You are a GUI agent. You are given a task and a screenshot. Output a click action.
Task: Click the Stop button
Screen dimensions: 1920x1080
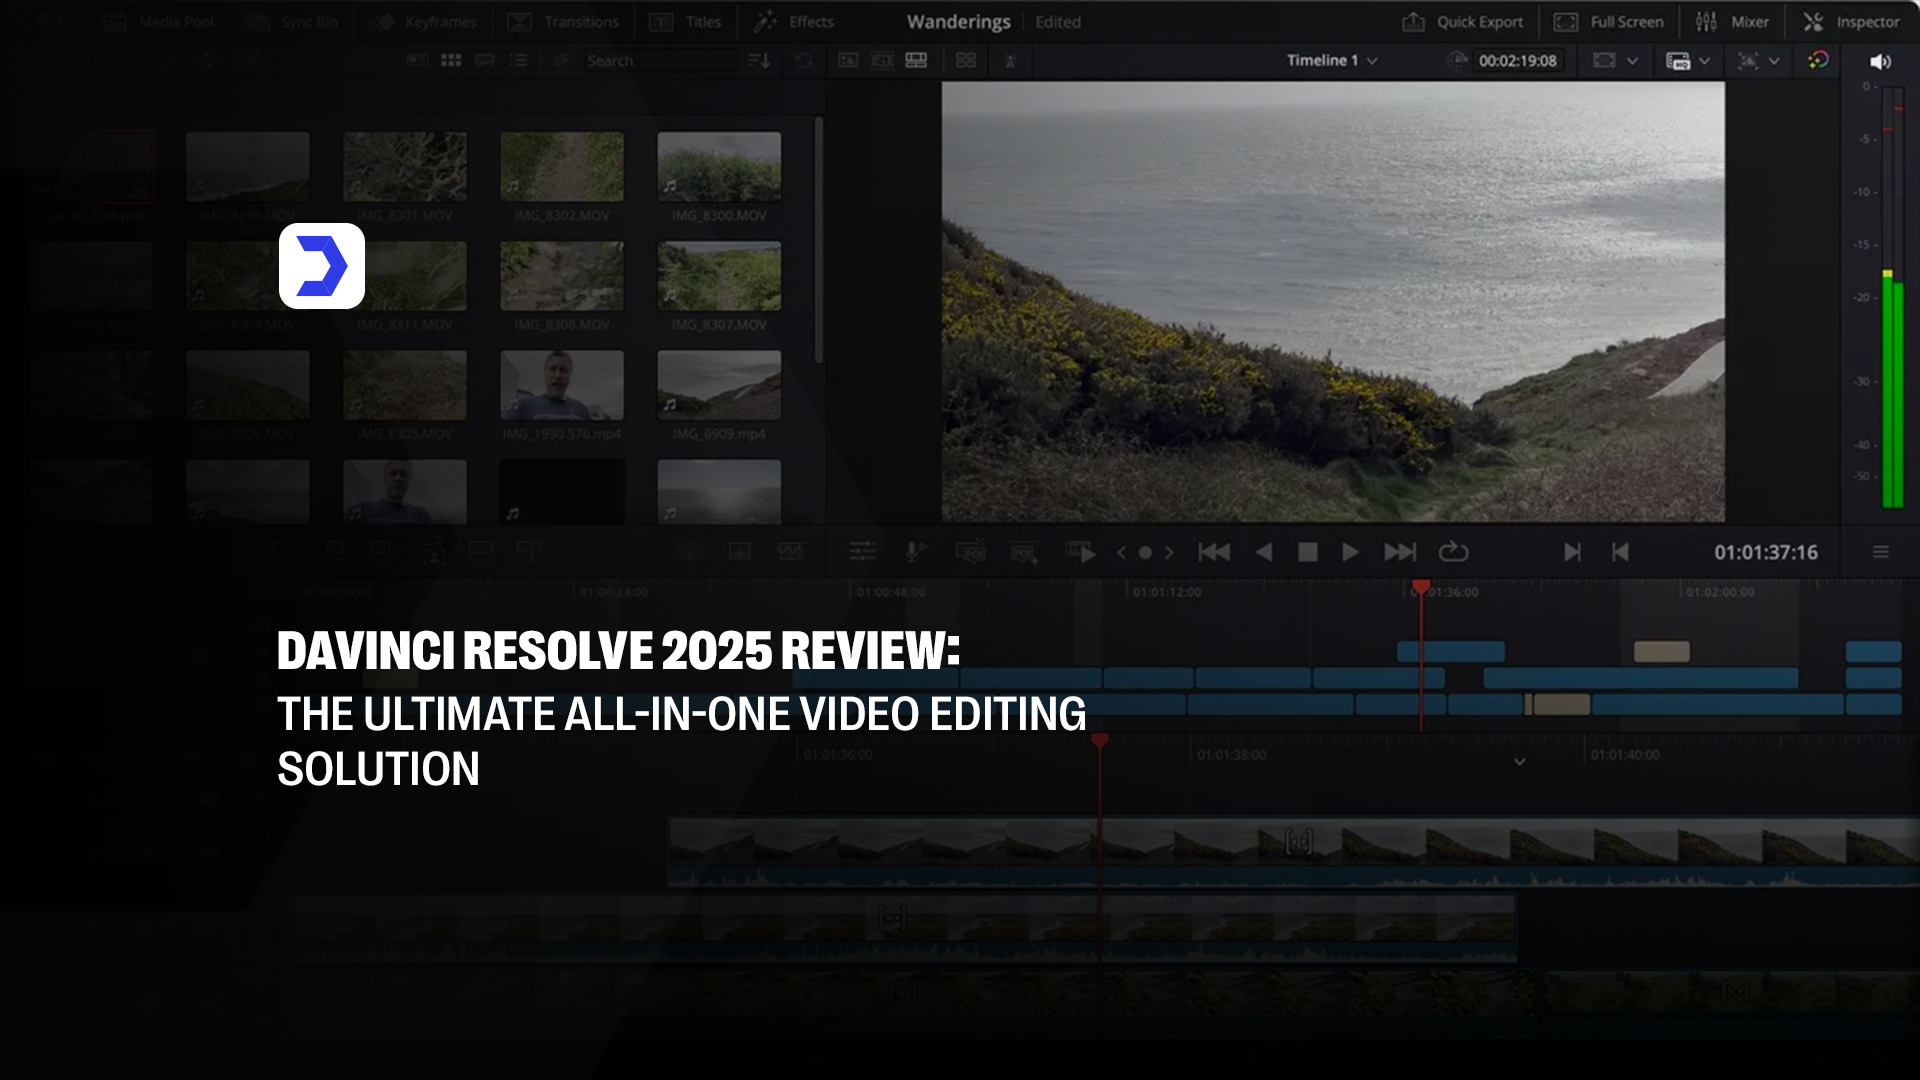[1307, 552]
